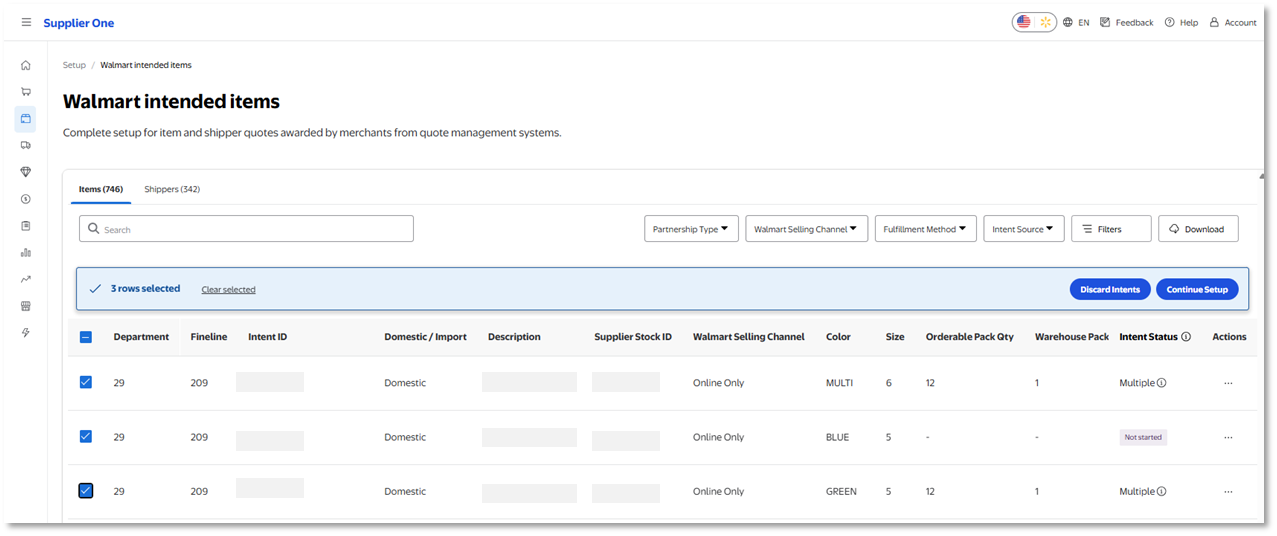The width and height of the screenshot is (1277, 536).
Task: Uncheck the BLUE color row checkbox
Action: pyautogui.click(x=86, y=436)
